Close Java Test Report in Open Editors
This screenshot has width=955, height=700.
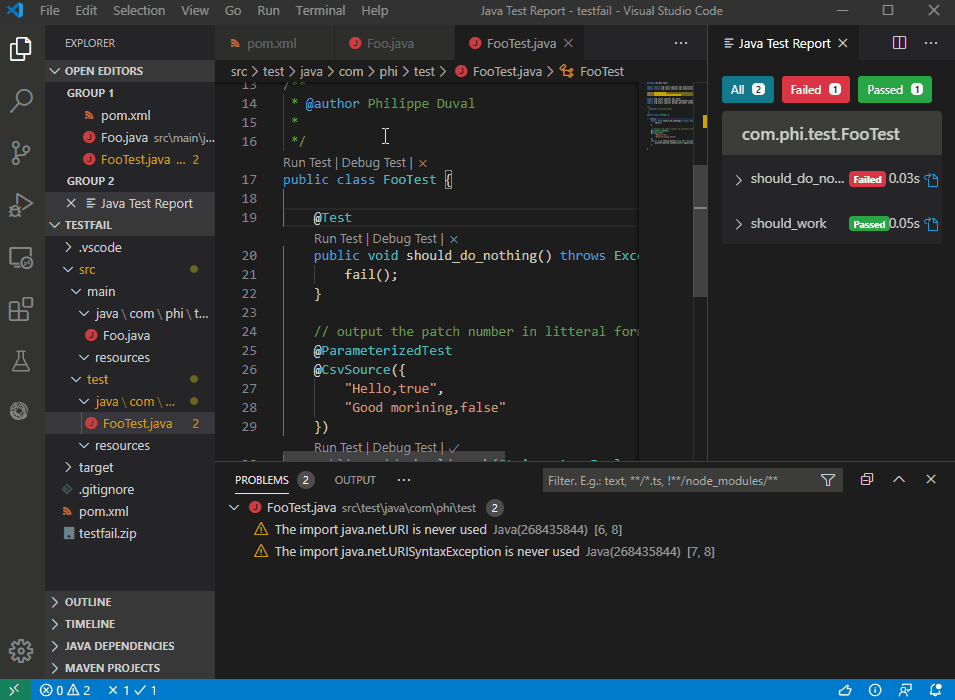coord(71,203)
